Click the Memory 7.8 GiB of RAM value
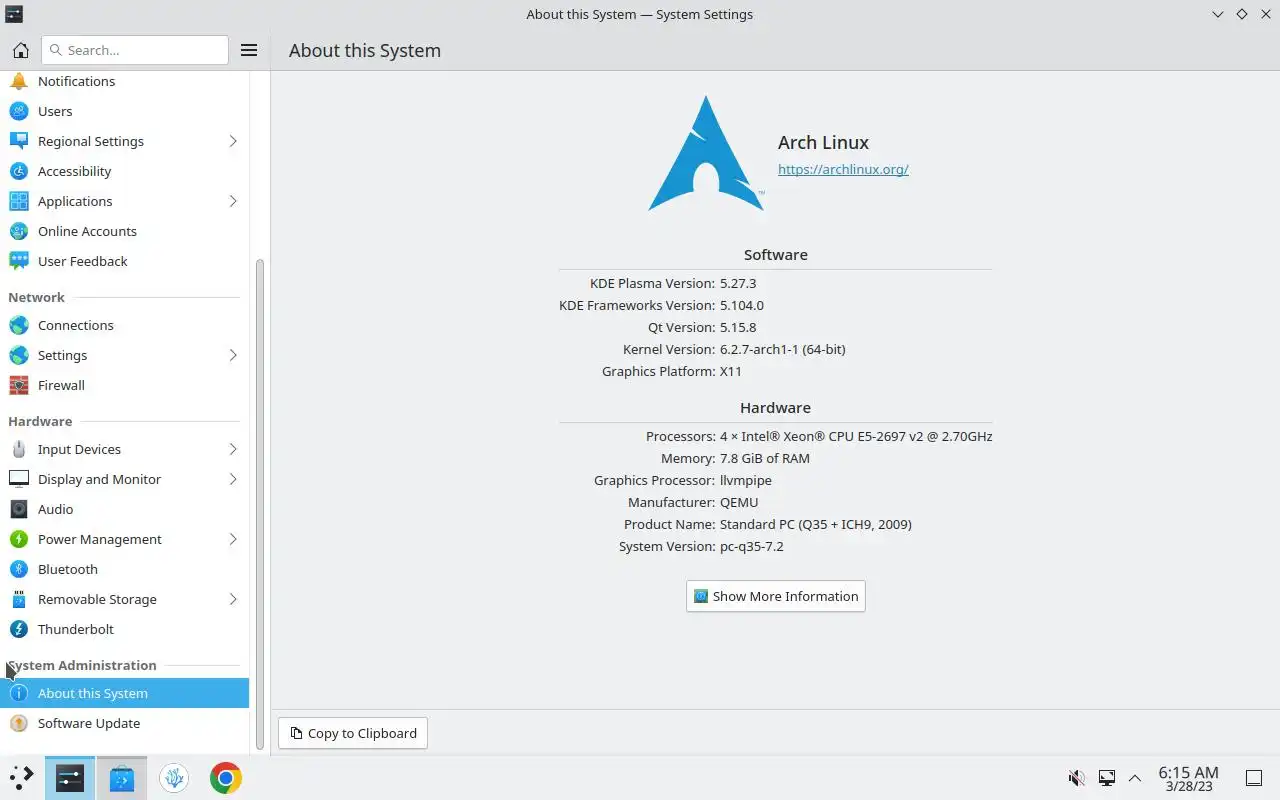The width and height of the screenshot is (1280, 800). [765, 458]
